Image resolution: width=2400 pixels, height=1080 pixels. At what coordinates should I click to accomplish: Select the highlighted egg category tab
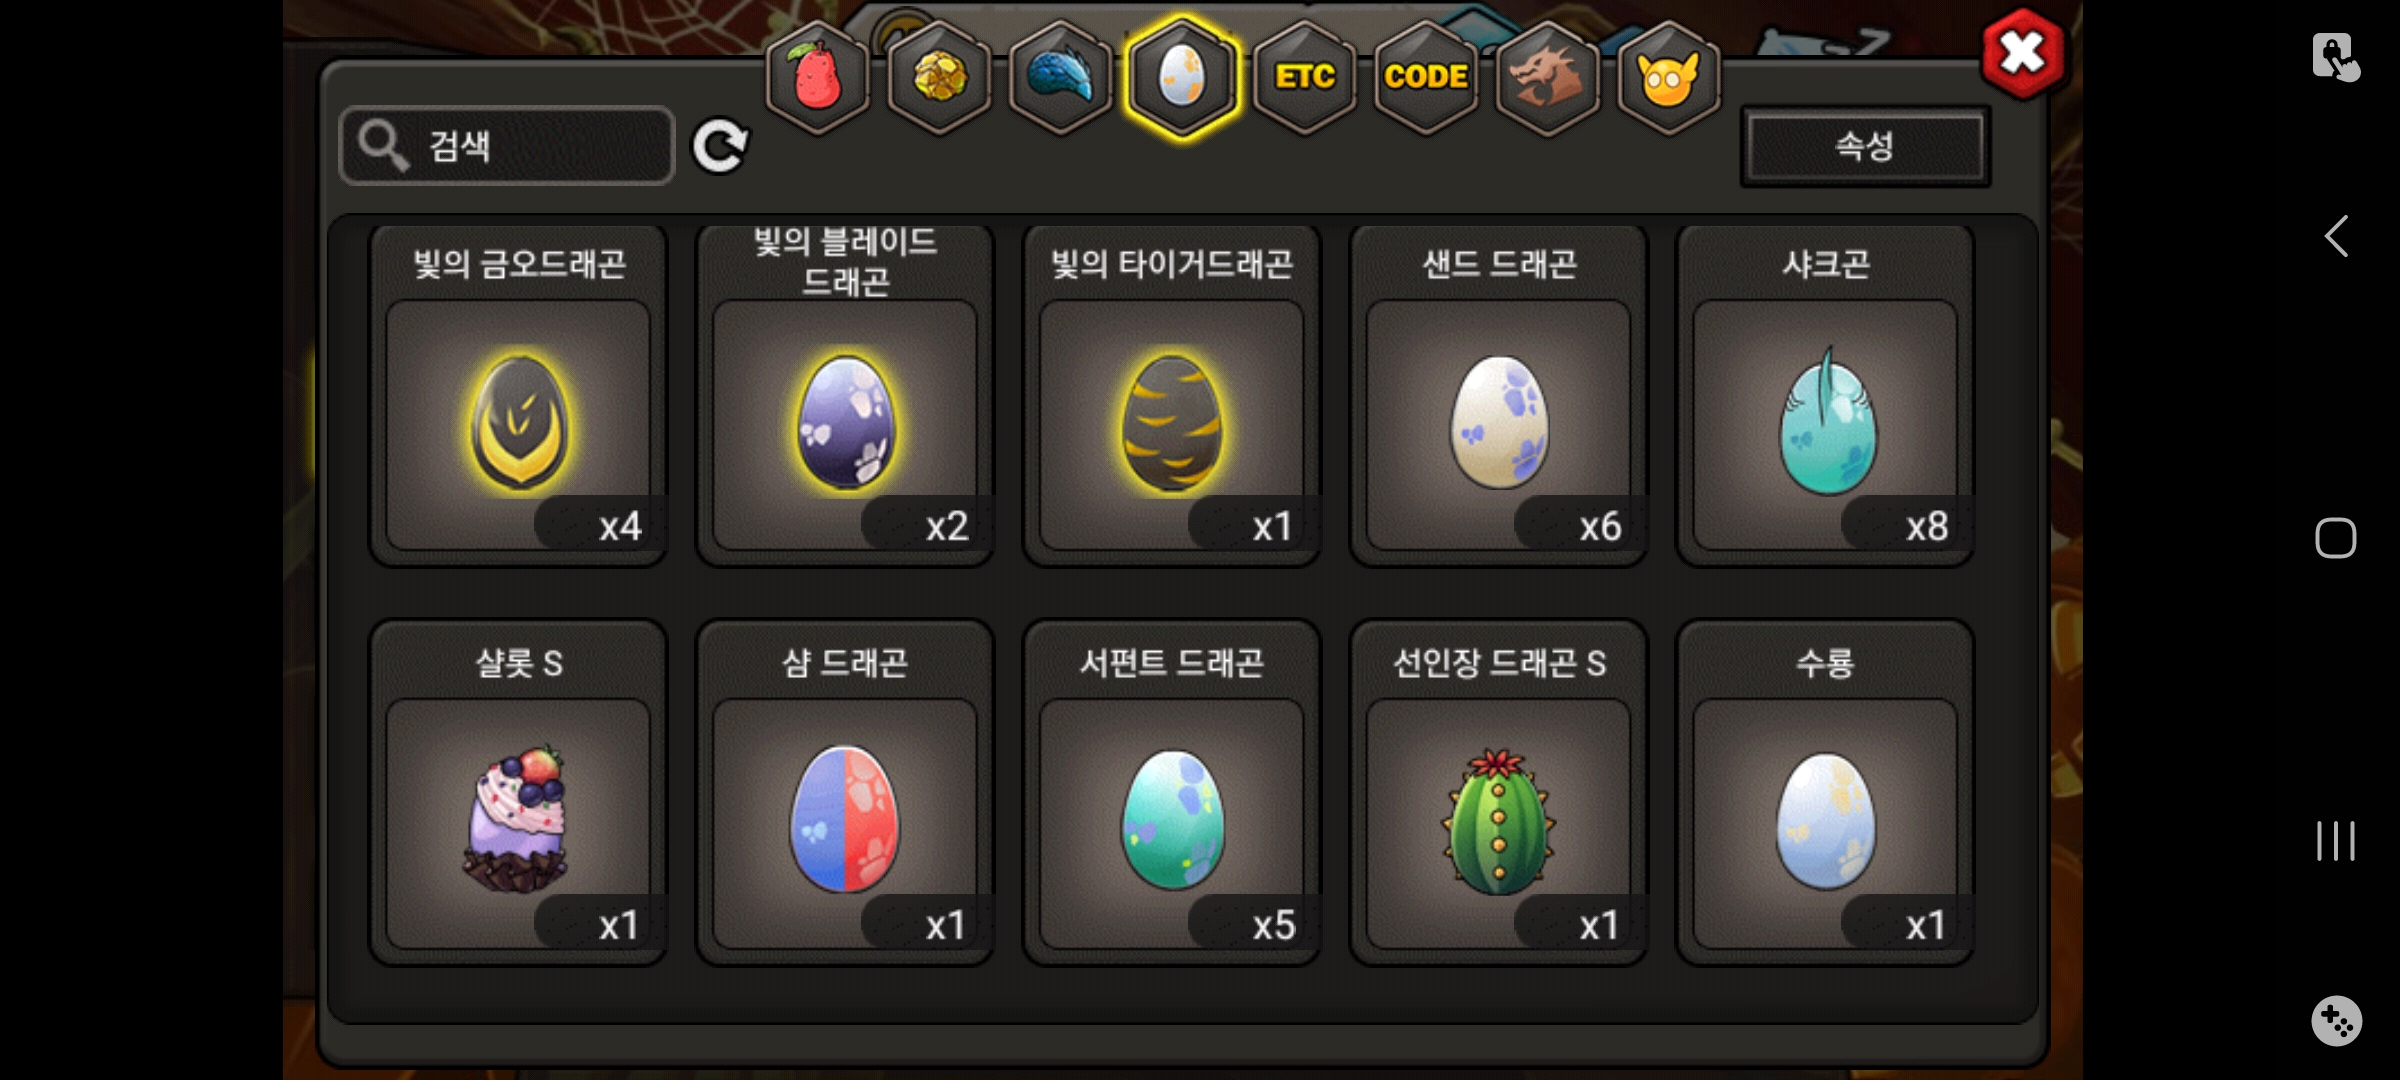pyautogui.click(x=1182, y=77)
